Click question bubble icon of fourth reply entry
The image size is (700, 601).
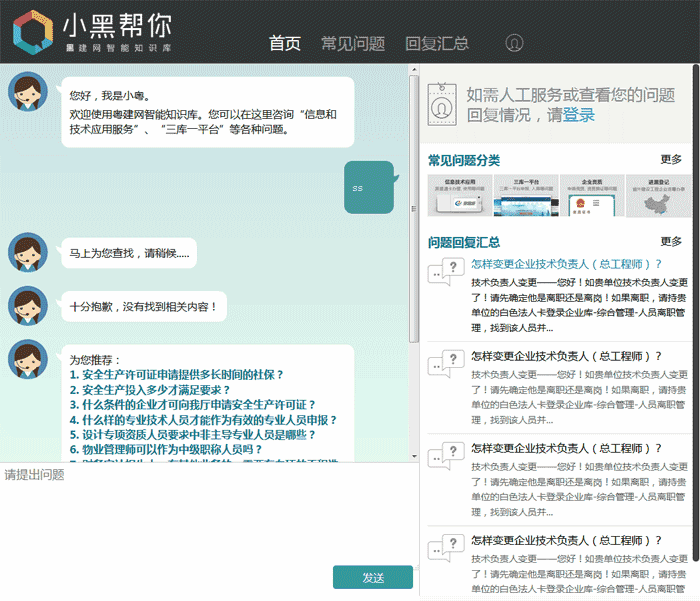point(446,547)
